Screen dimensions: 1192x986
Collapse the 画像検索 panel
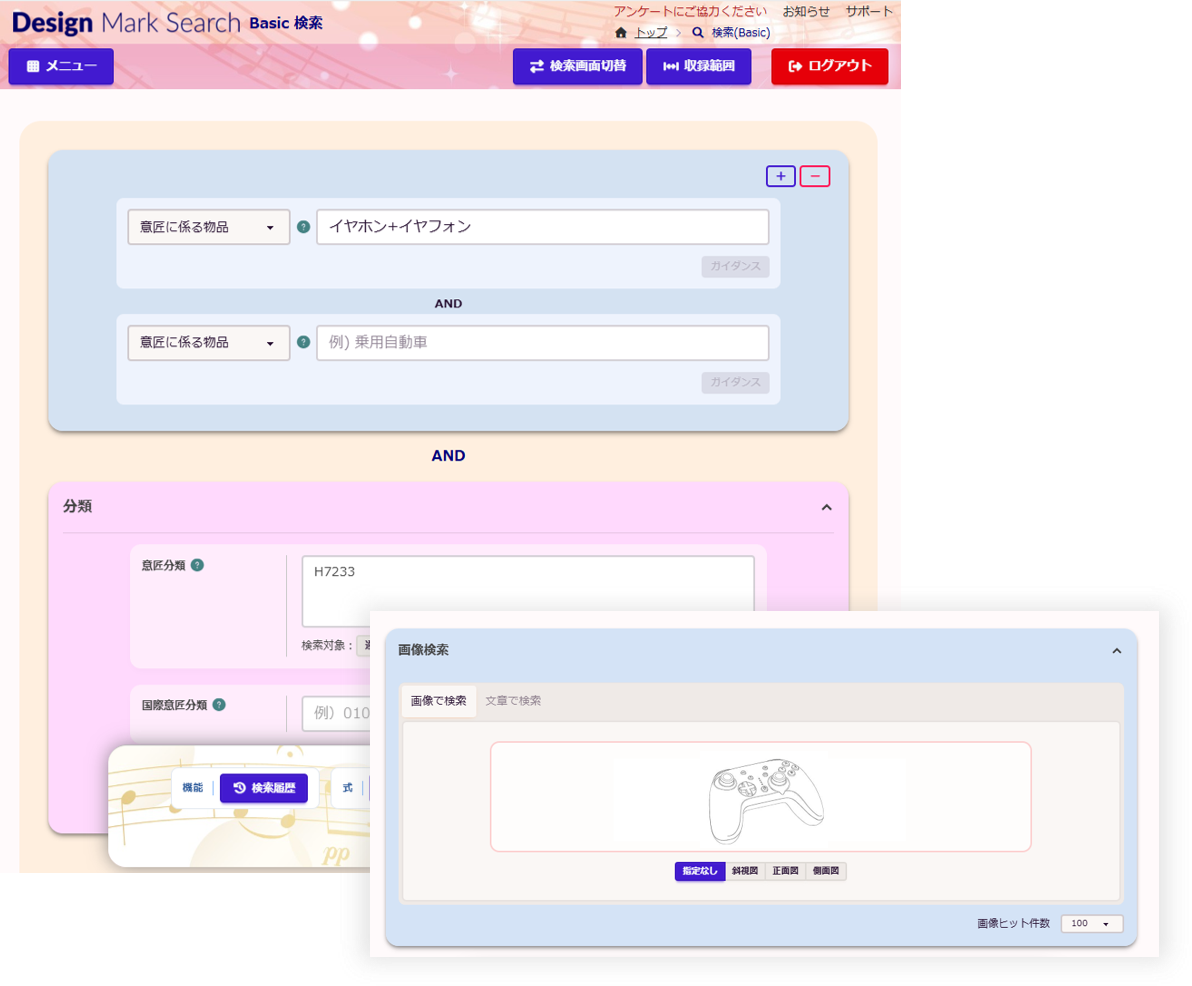tap(1117, 651)
